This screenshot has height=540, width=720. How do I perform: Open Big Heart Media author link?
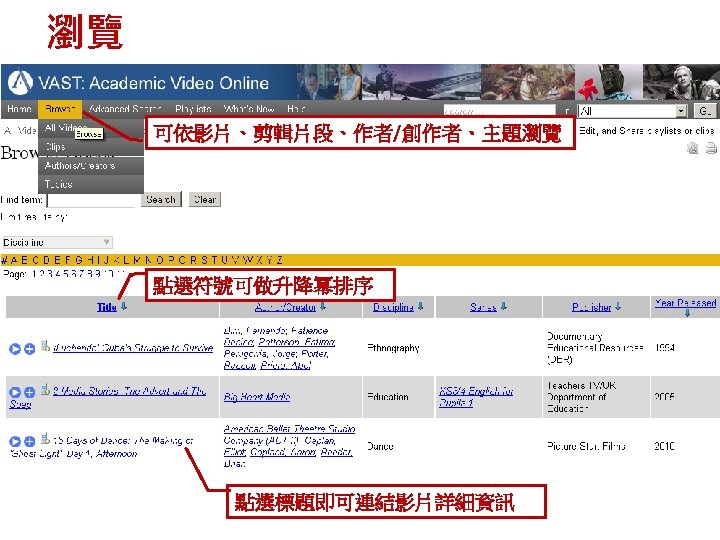(x=257, y=396)
